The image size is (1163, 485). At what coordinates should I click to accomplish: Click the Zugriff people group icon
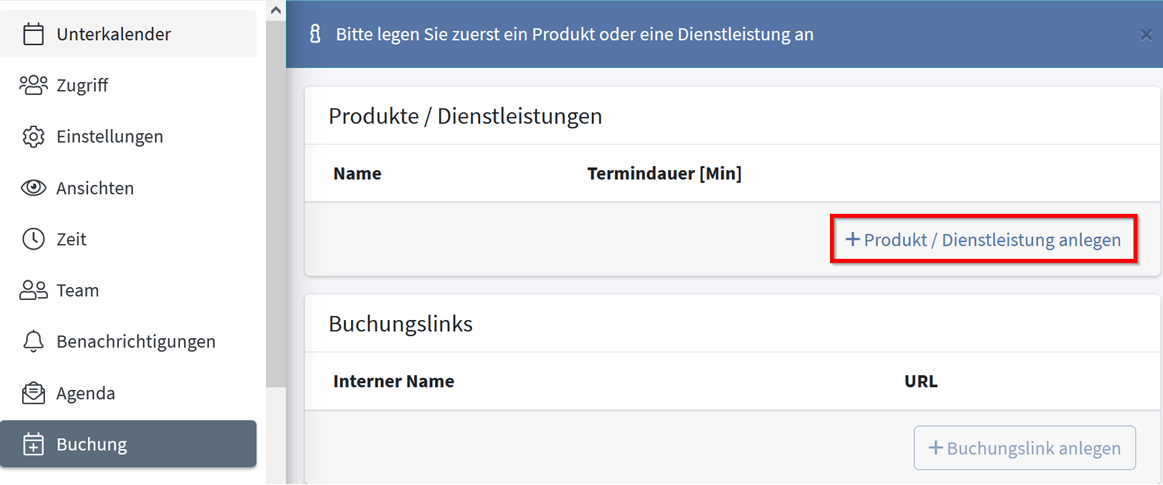[33, 85]
